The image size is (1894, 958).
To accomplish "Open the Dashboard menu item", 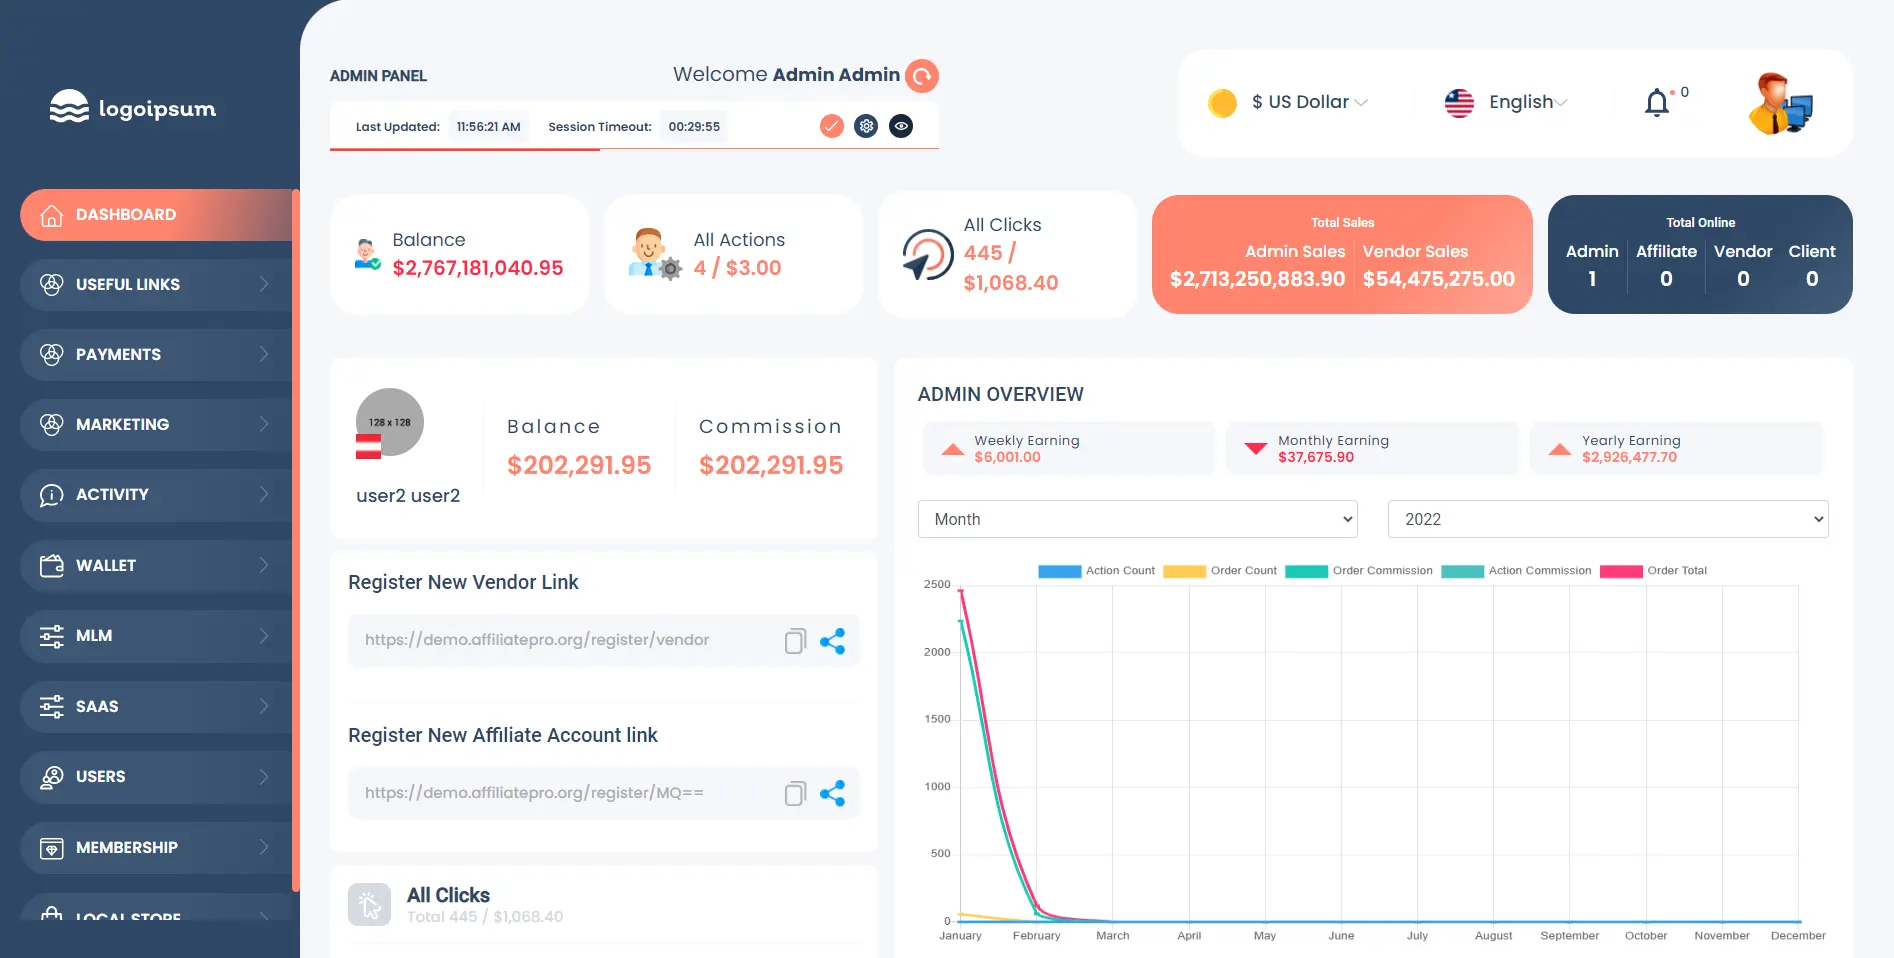I will point(156,215).
